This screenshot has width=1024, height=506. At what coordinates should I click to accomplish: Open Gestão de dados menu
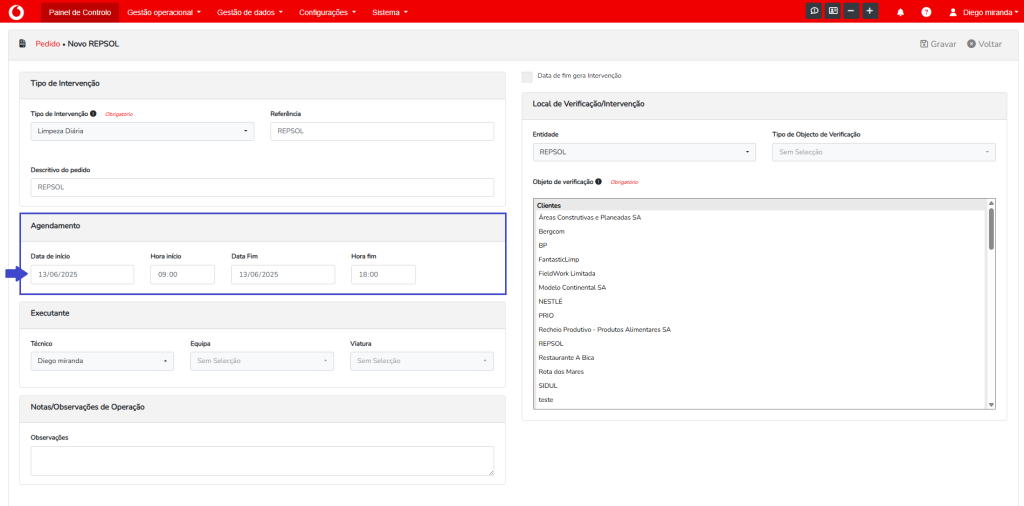click(x=249, y=12)
